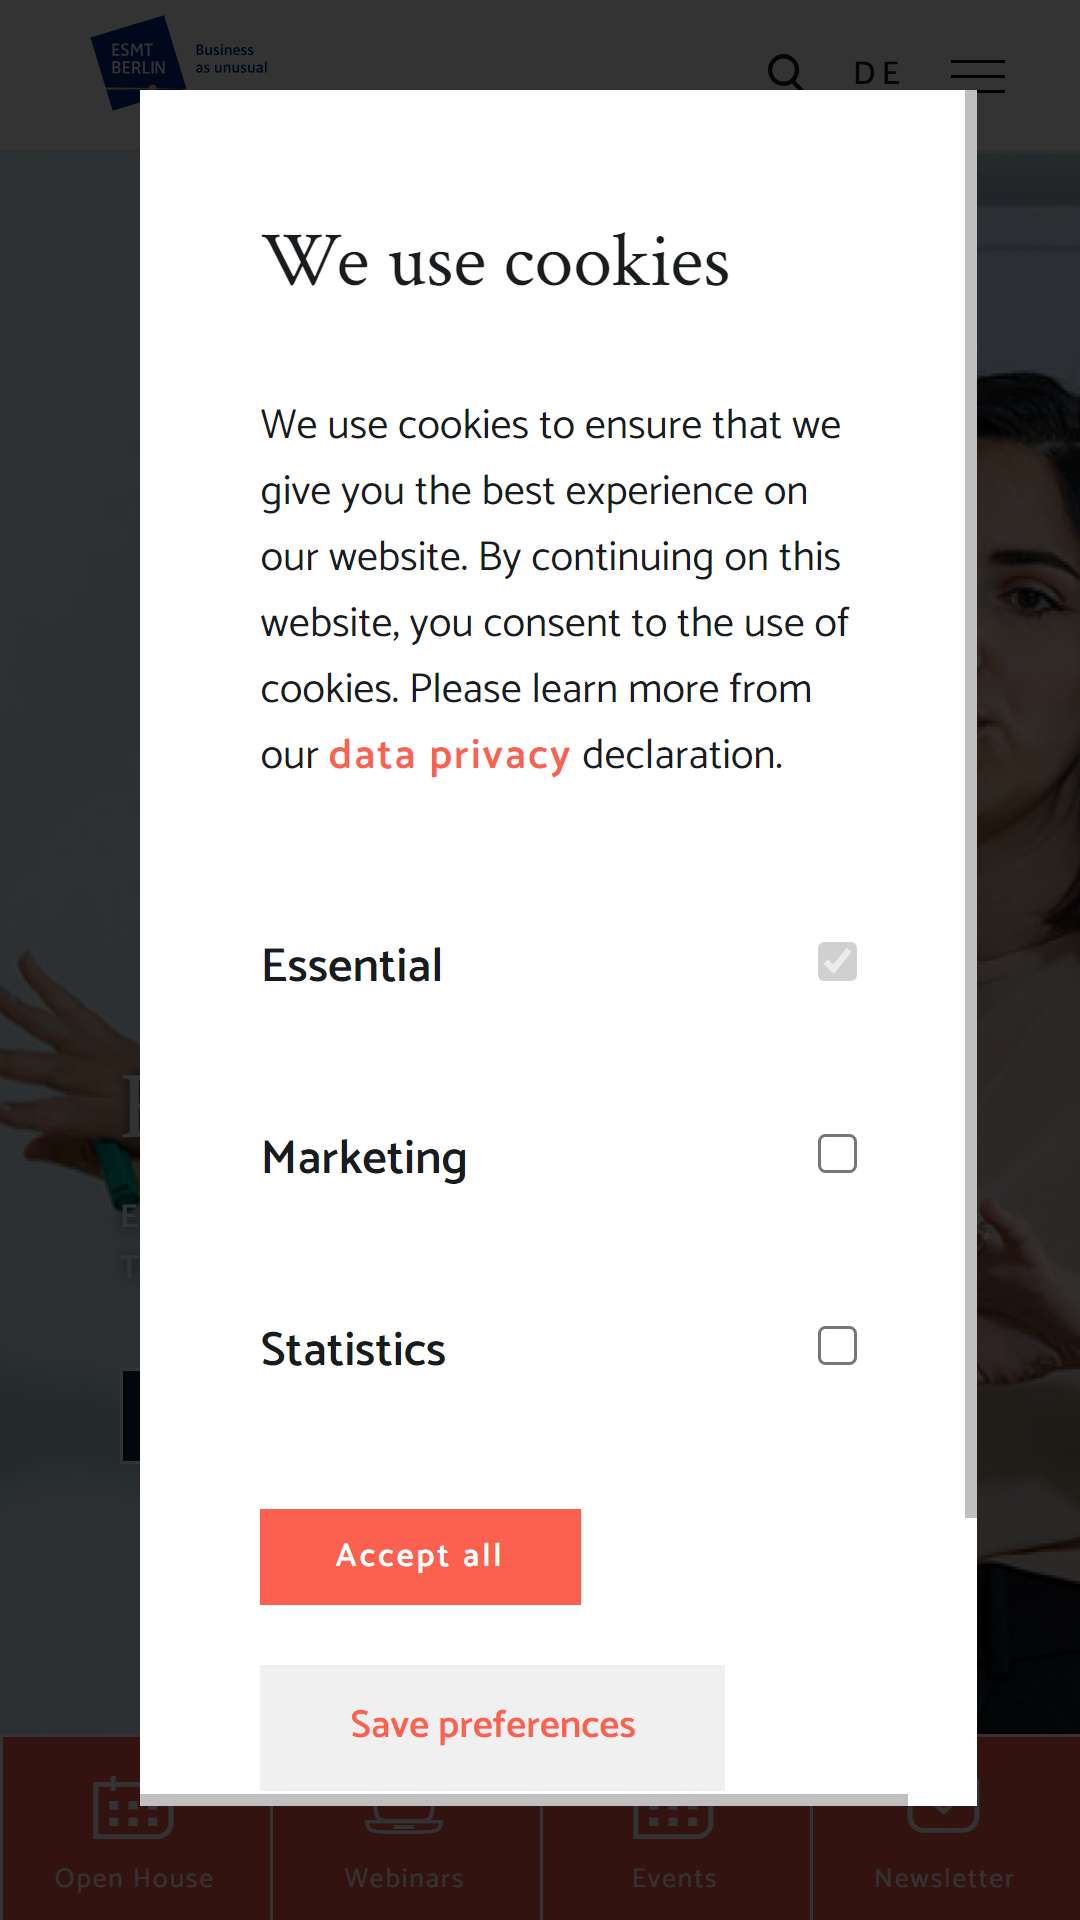Click the ESMT Berlin logo
This screenshot has height=1920, width=1080.
(x=180, y=62)
